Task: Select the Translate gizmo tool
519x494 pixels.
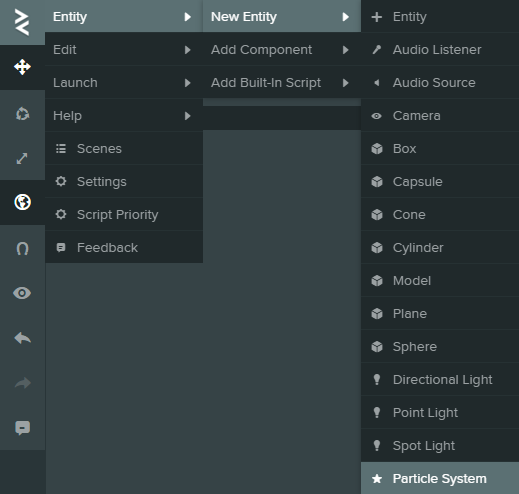Action: pos(22,67)
